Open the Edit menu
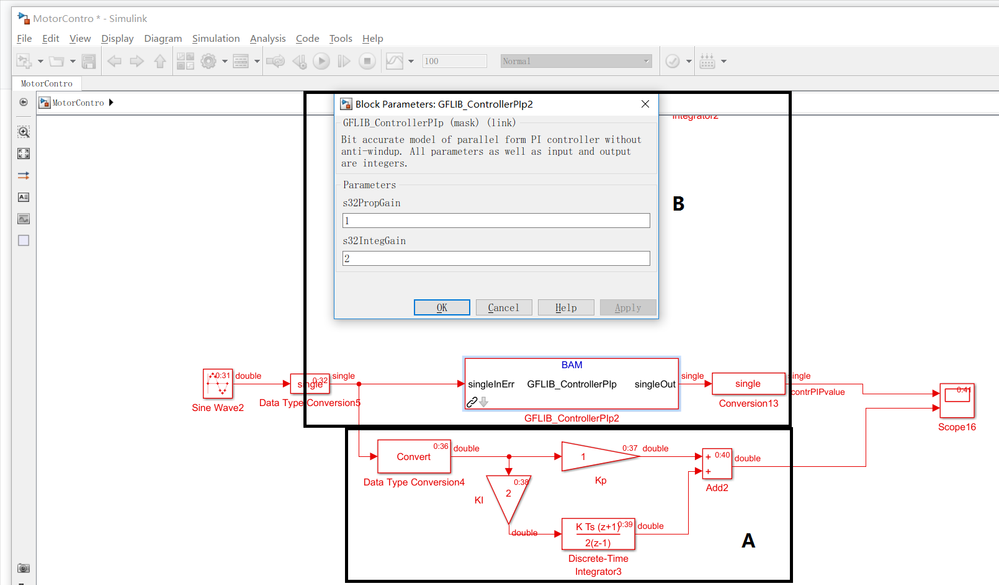The width and height of the screenshot is (999, 585). tap(50, 38)
